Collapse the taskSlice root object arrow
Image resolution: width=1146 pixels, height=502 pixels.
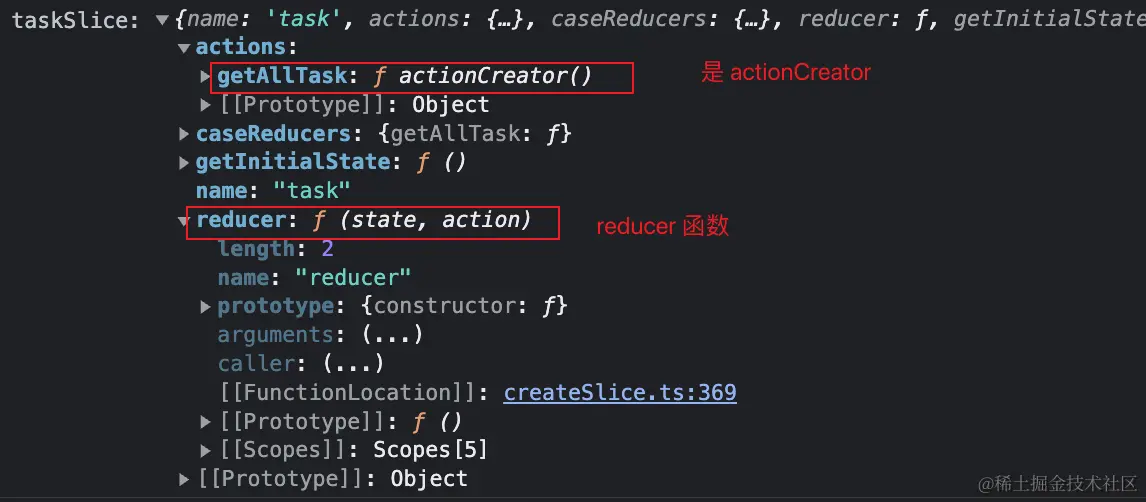click(x=163, y=19)
